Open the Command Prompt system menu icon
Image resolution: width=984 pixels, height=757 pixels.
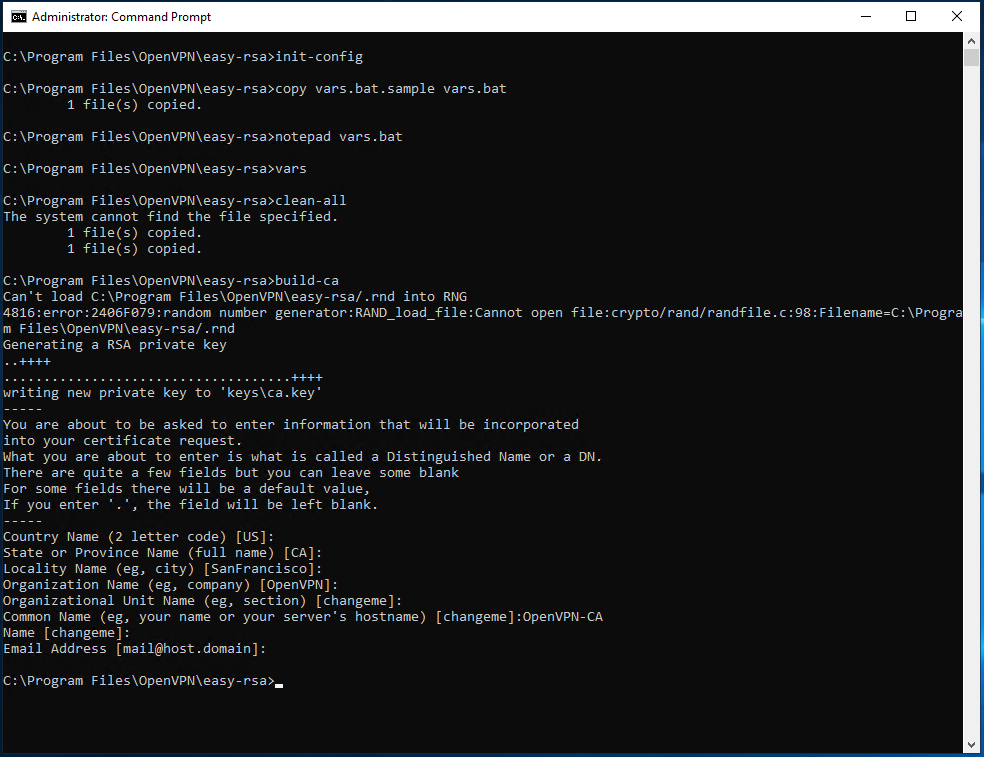[x=17, y=17]
